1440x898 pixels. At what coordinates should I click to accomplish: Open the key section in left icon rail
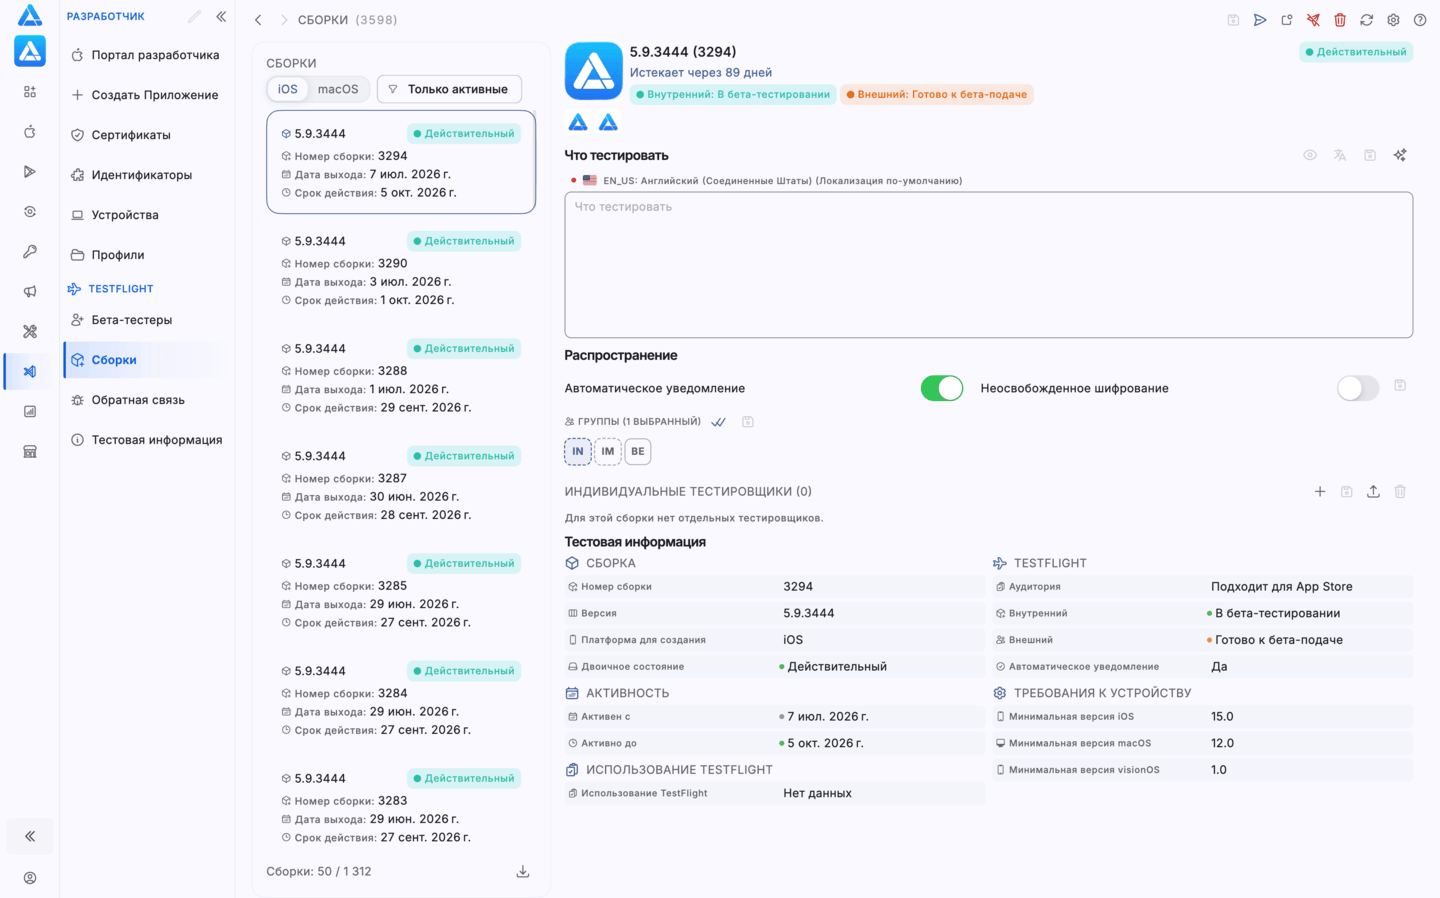[30, 252]
